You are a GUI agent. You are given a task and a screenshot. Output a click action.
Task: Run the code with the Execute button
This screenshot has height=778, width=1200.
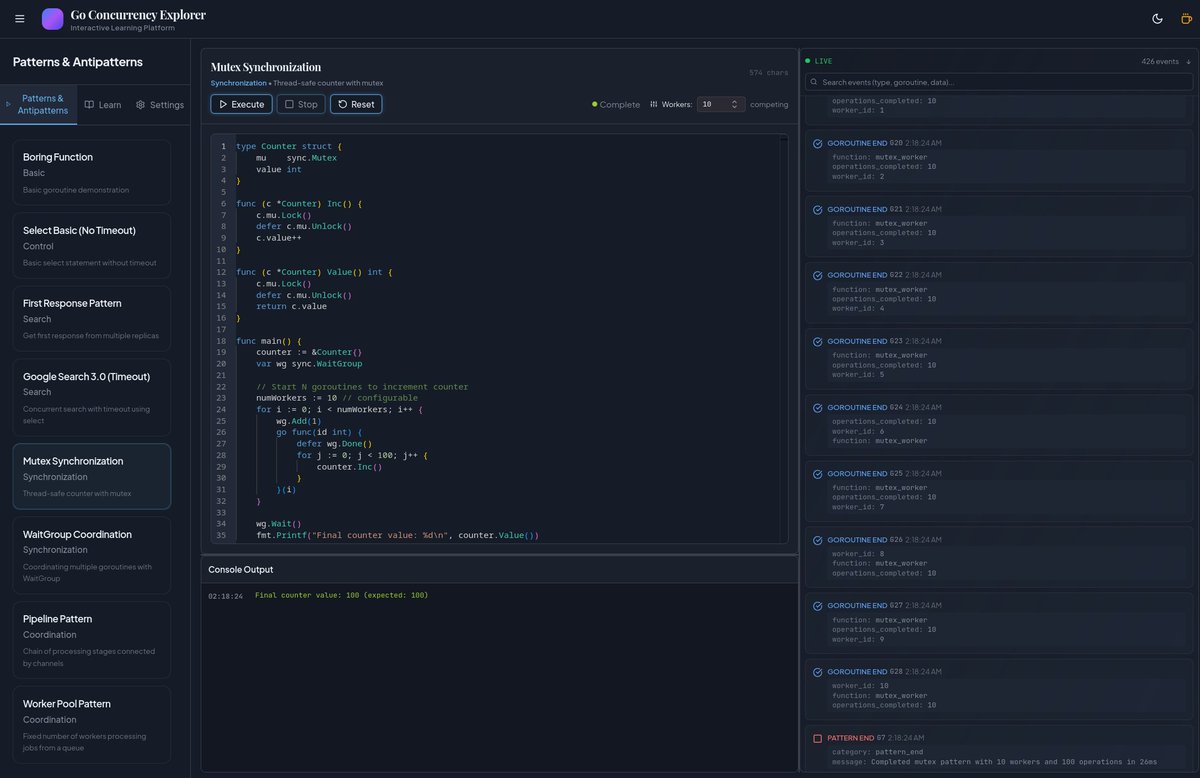point(241,104)
